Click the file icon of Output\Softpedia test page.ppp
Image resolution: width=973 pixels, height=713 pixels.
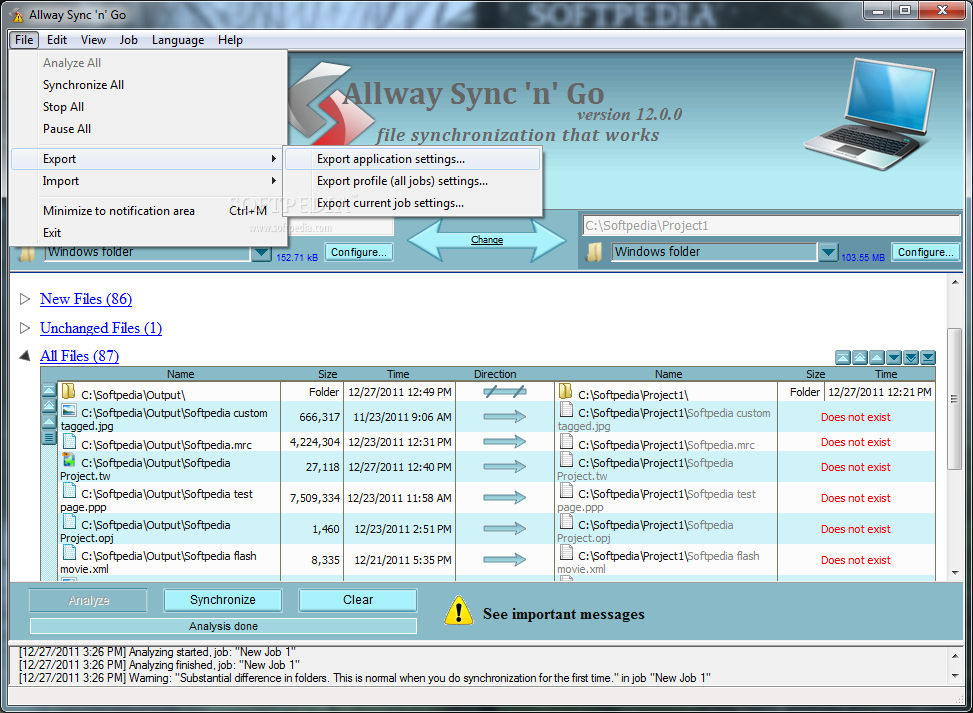pyautogui.click(x=70, y=491)
